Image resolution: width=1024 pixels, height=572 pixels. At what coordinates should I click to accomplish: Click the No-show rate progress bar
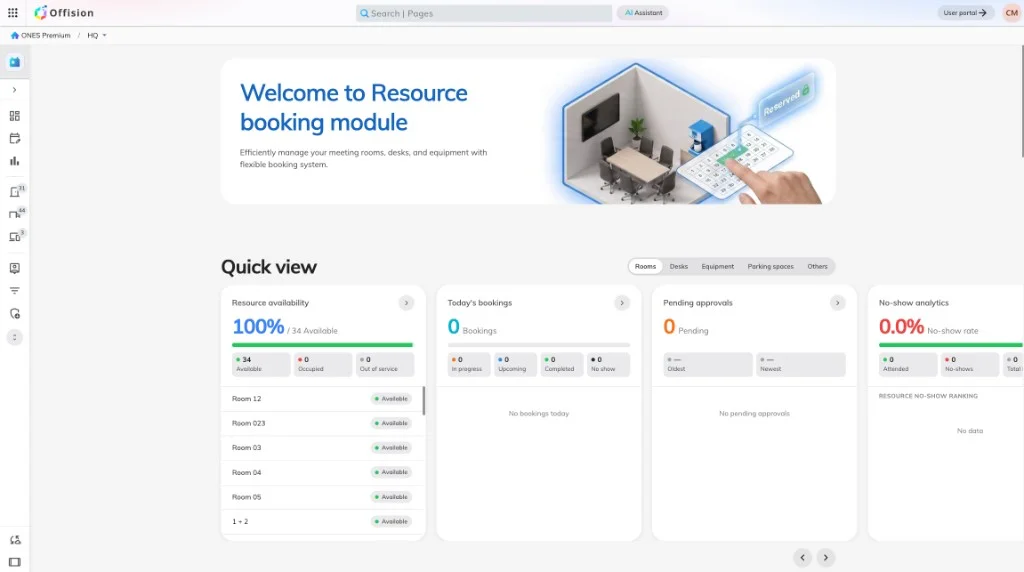pyautogui.click(x=951, y=345)
